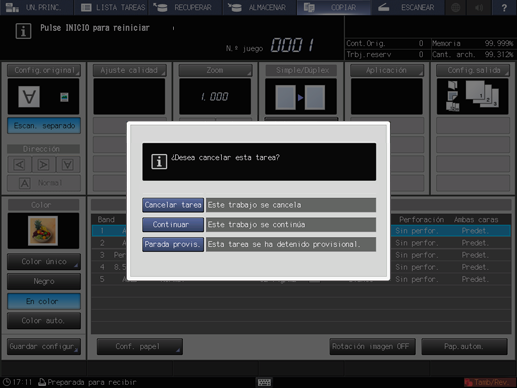Confirm with the Cancelar tarea button
Image resolution: width=517 pixels, height=388 pixels.
(x=173, y=205)
